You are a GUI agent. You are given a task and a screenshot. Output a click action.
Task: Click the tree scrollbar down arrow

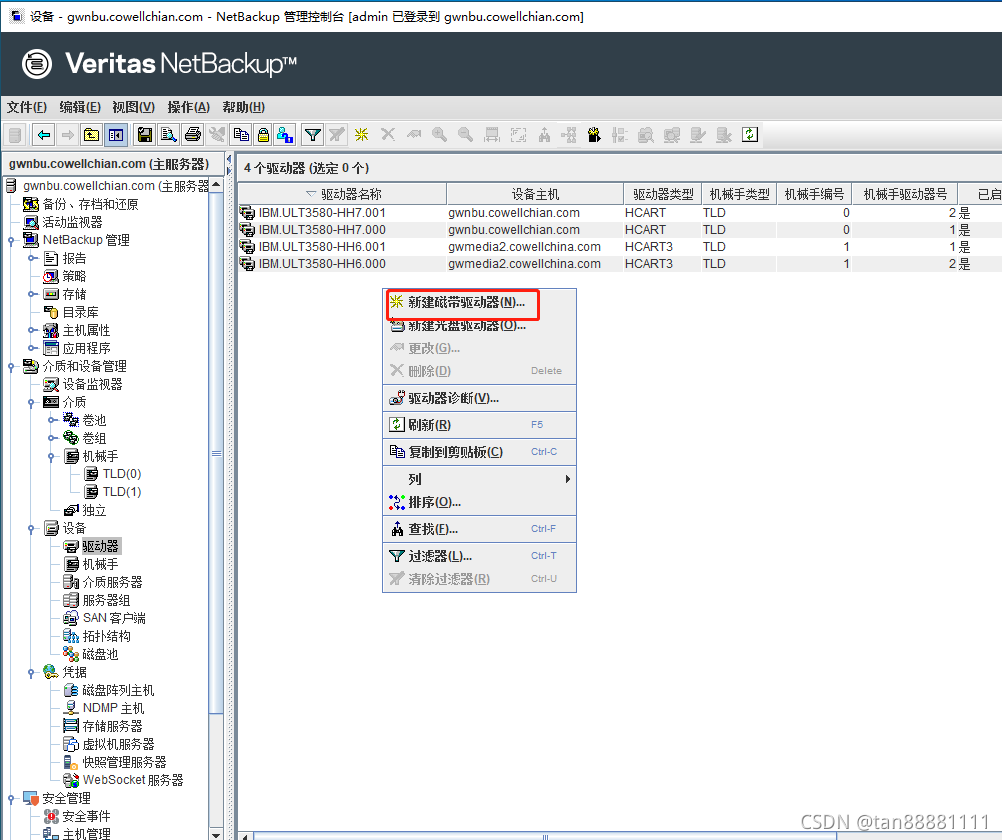(217, 834)
